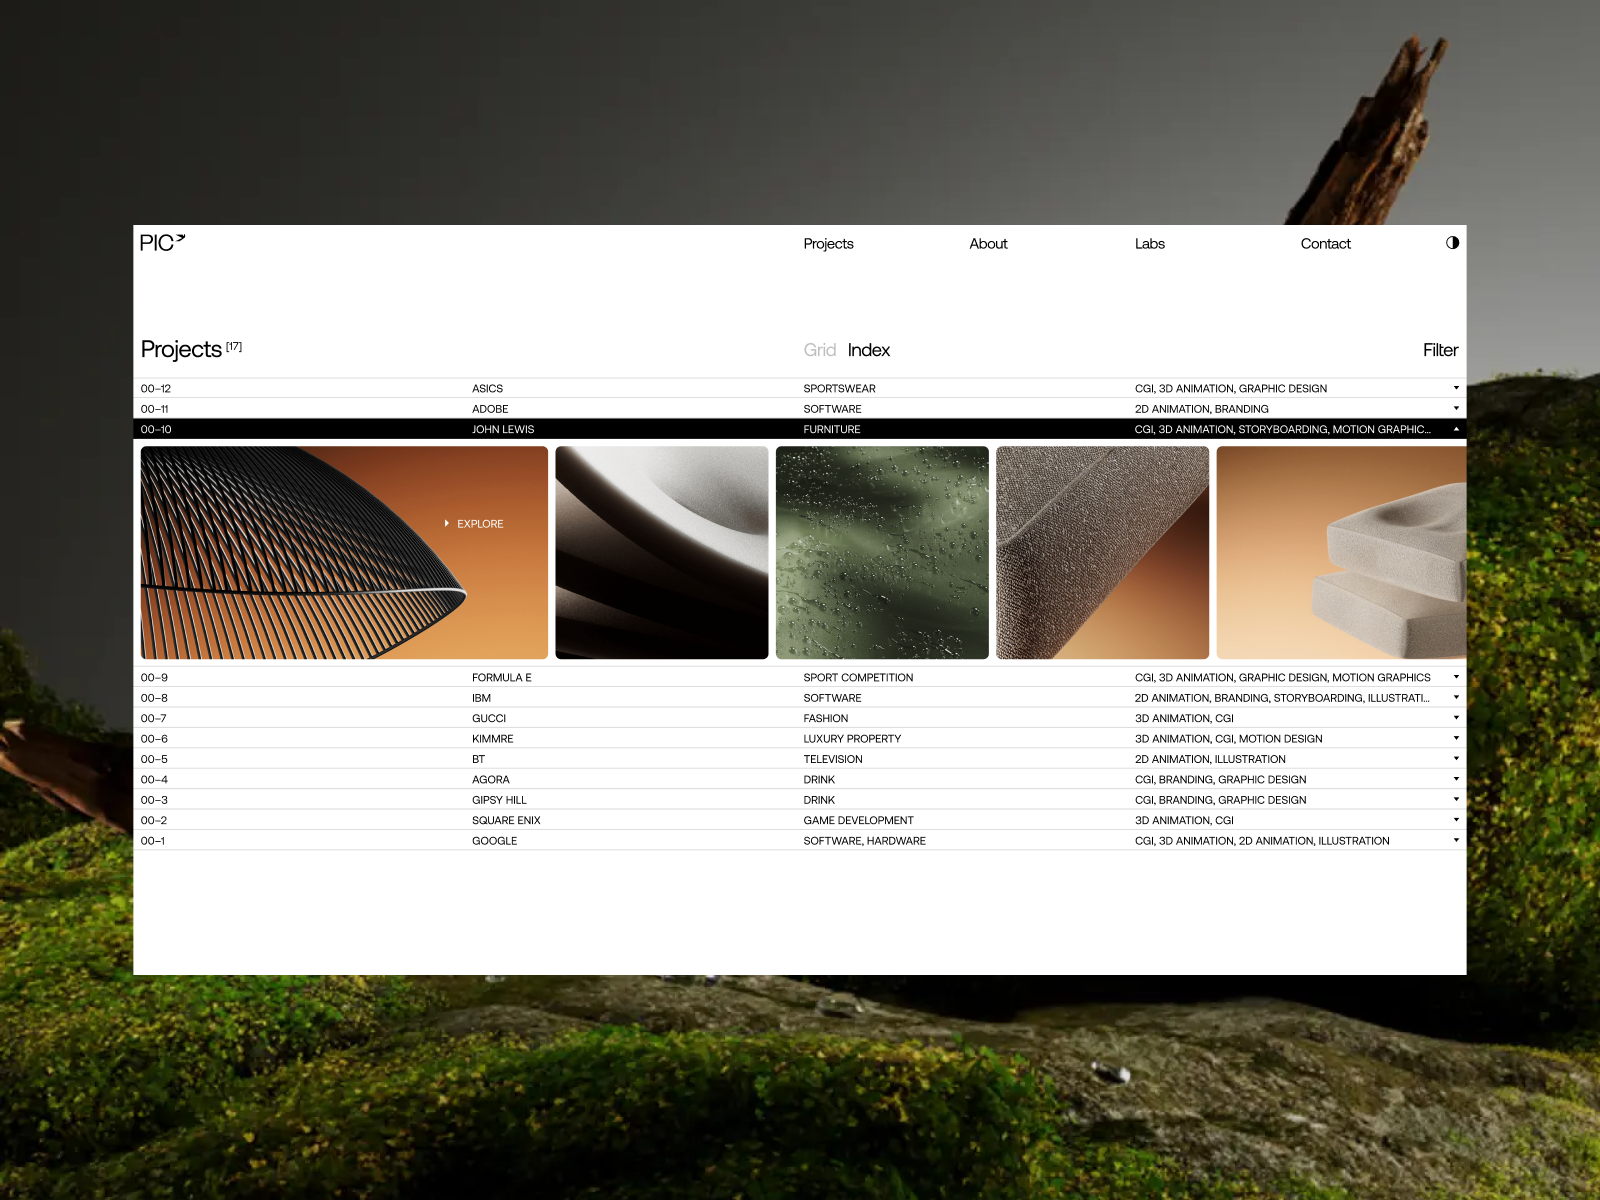The width and height of the screenshot is (1600, 1200).
Task: Switch to Grid view
Action: click(x=819, y=350)
